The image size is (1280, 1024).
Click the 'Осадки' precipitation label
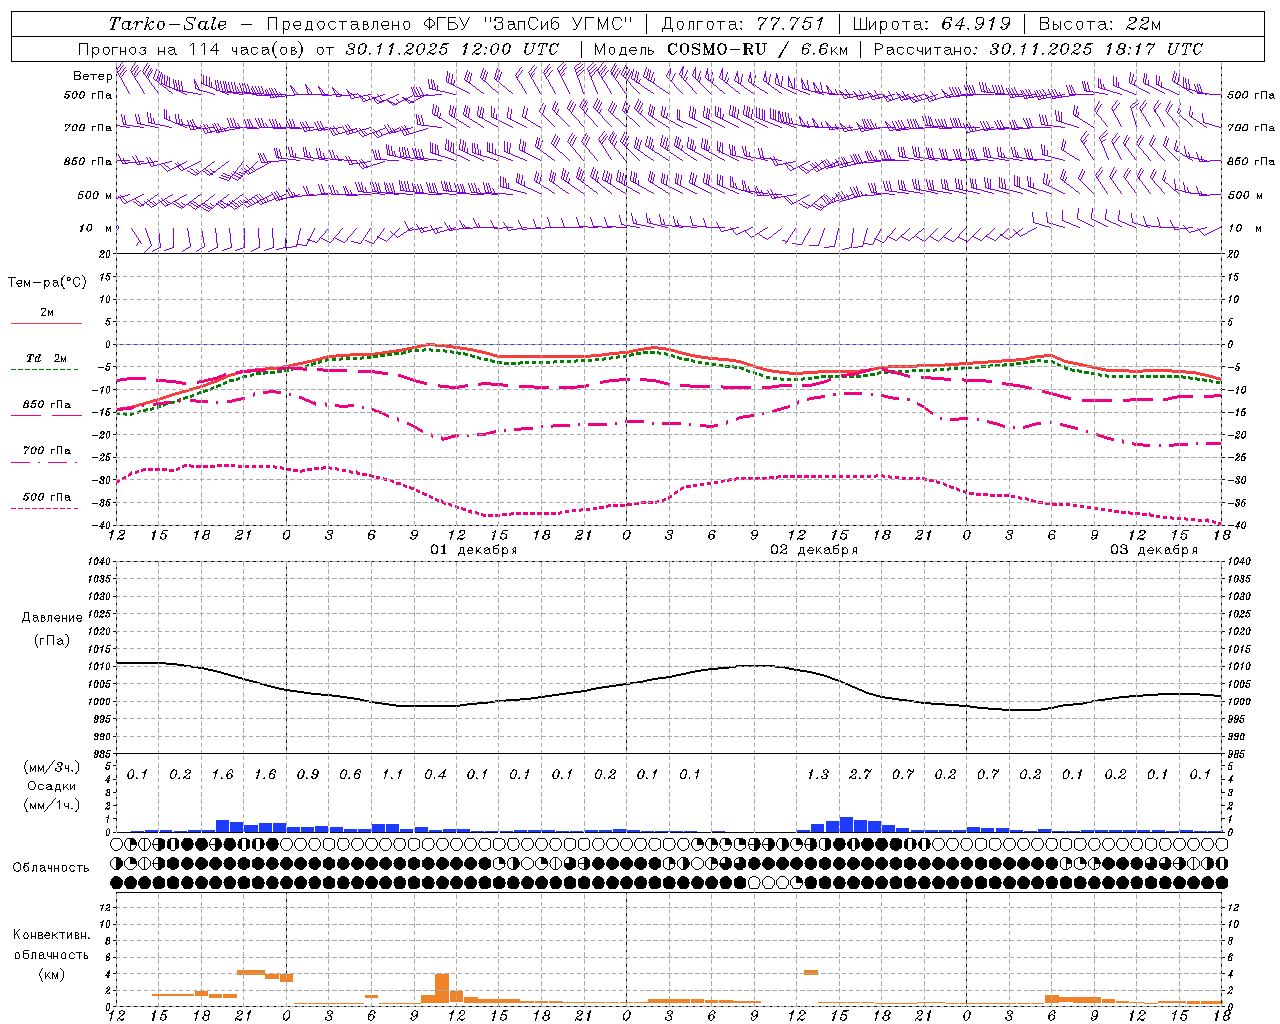click(x=51, y=786)
